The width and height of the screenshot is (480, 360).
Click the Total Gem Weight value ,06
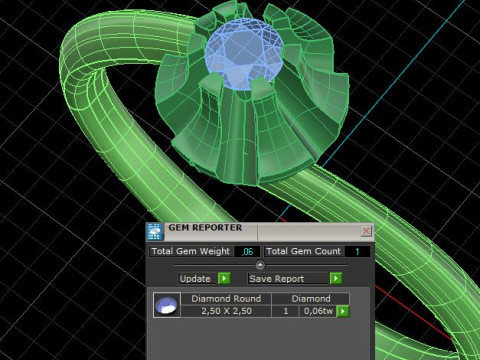(247, 252)
